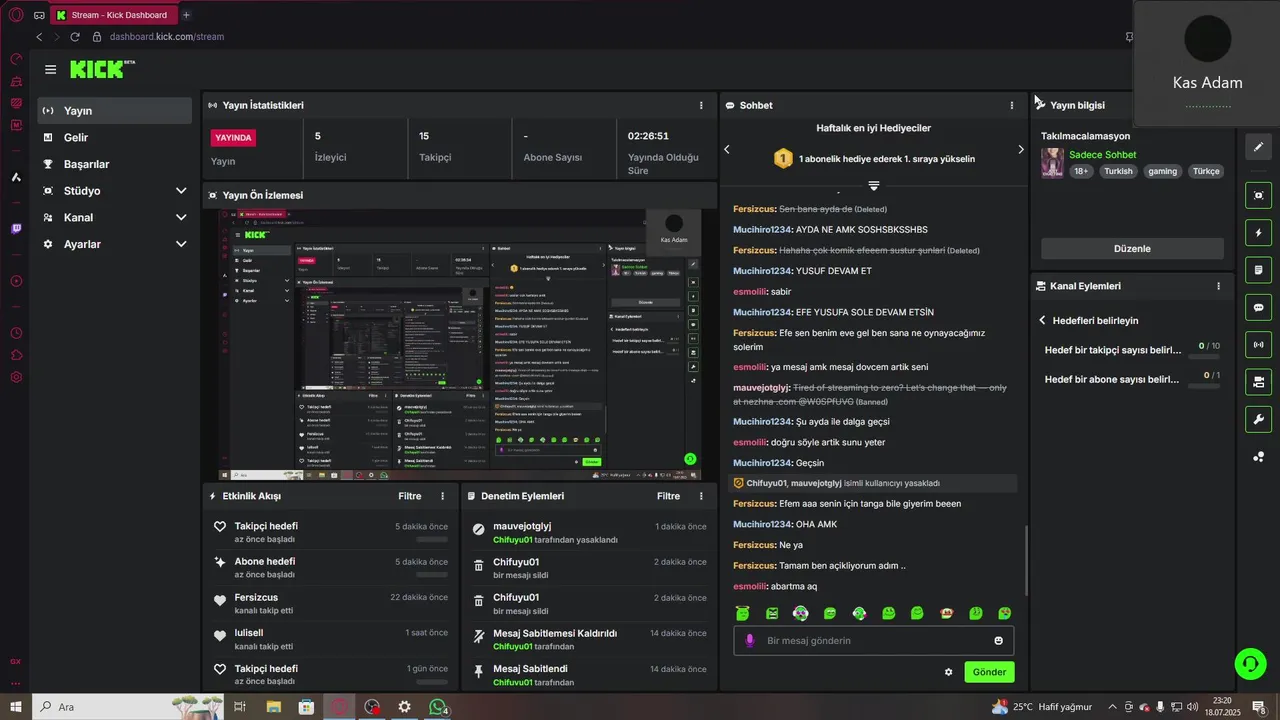
Task: Open Denetim Eylemleri three-dot menu
Action: point(701,496)
